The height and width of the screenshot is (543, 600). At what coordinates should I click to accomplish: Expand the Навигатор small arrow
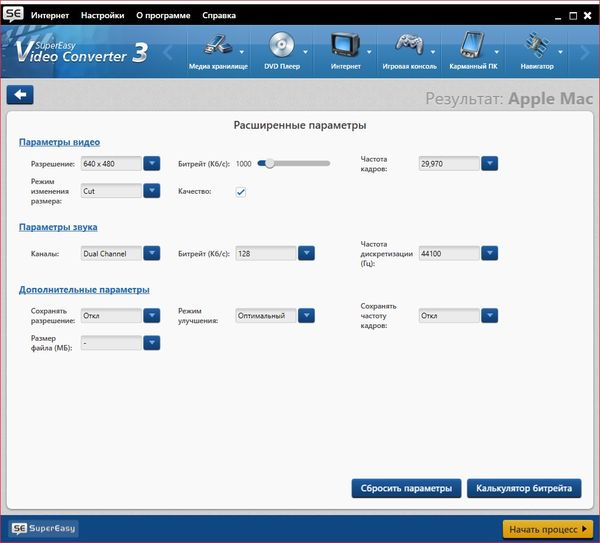tap(560, 52)
